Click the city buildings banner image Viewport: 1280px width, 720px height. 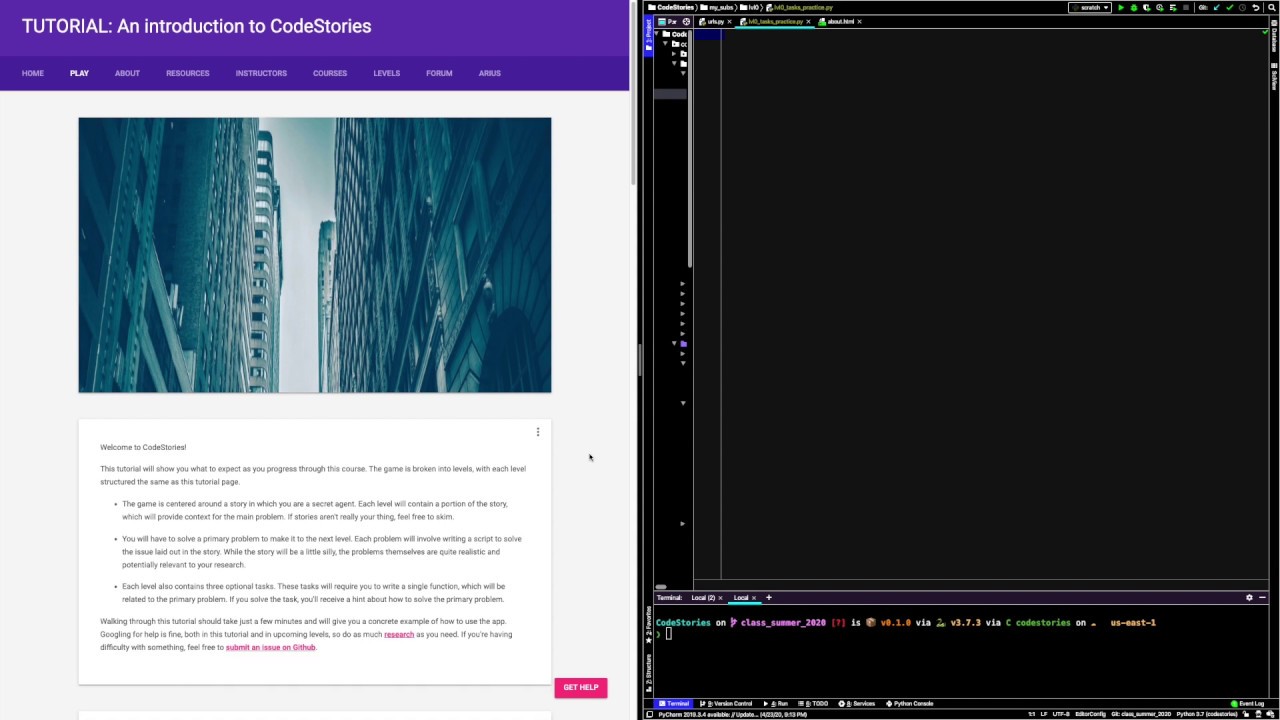point(315,255)
